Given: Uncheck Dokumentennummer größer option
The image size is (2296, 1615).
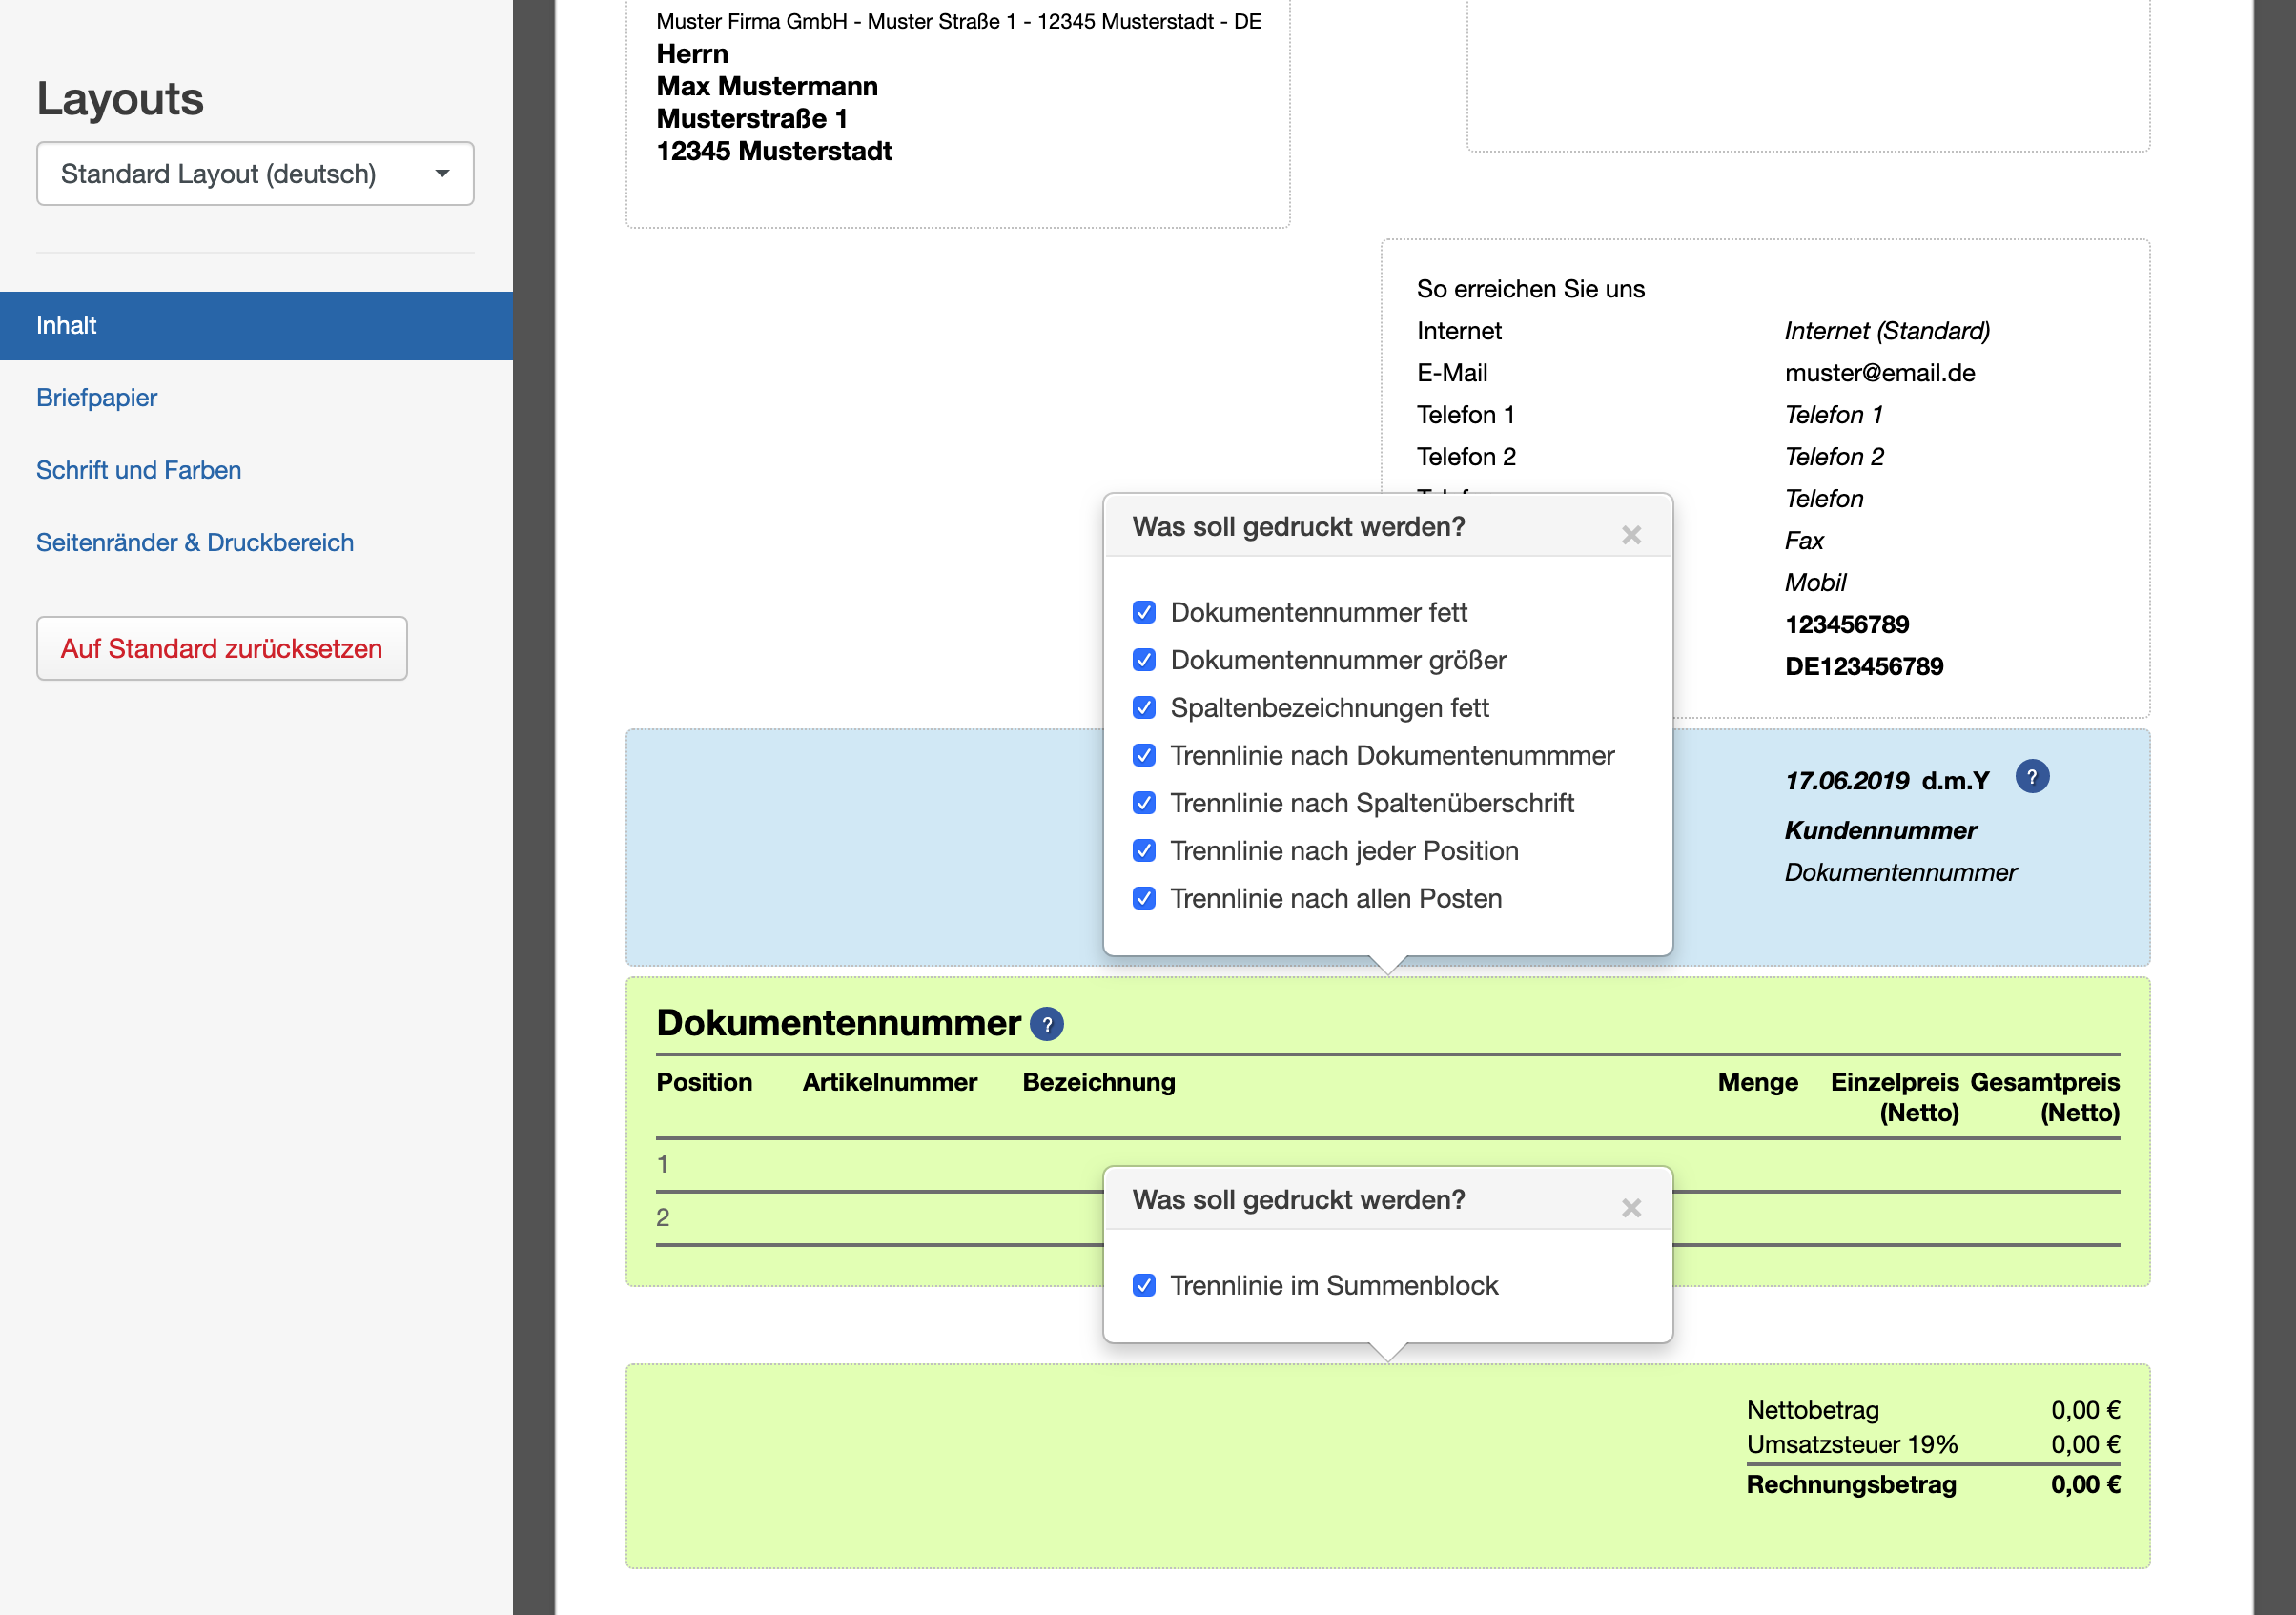Looking at the screenshot, I should [1144, 660].
